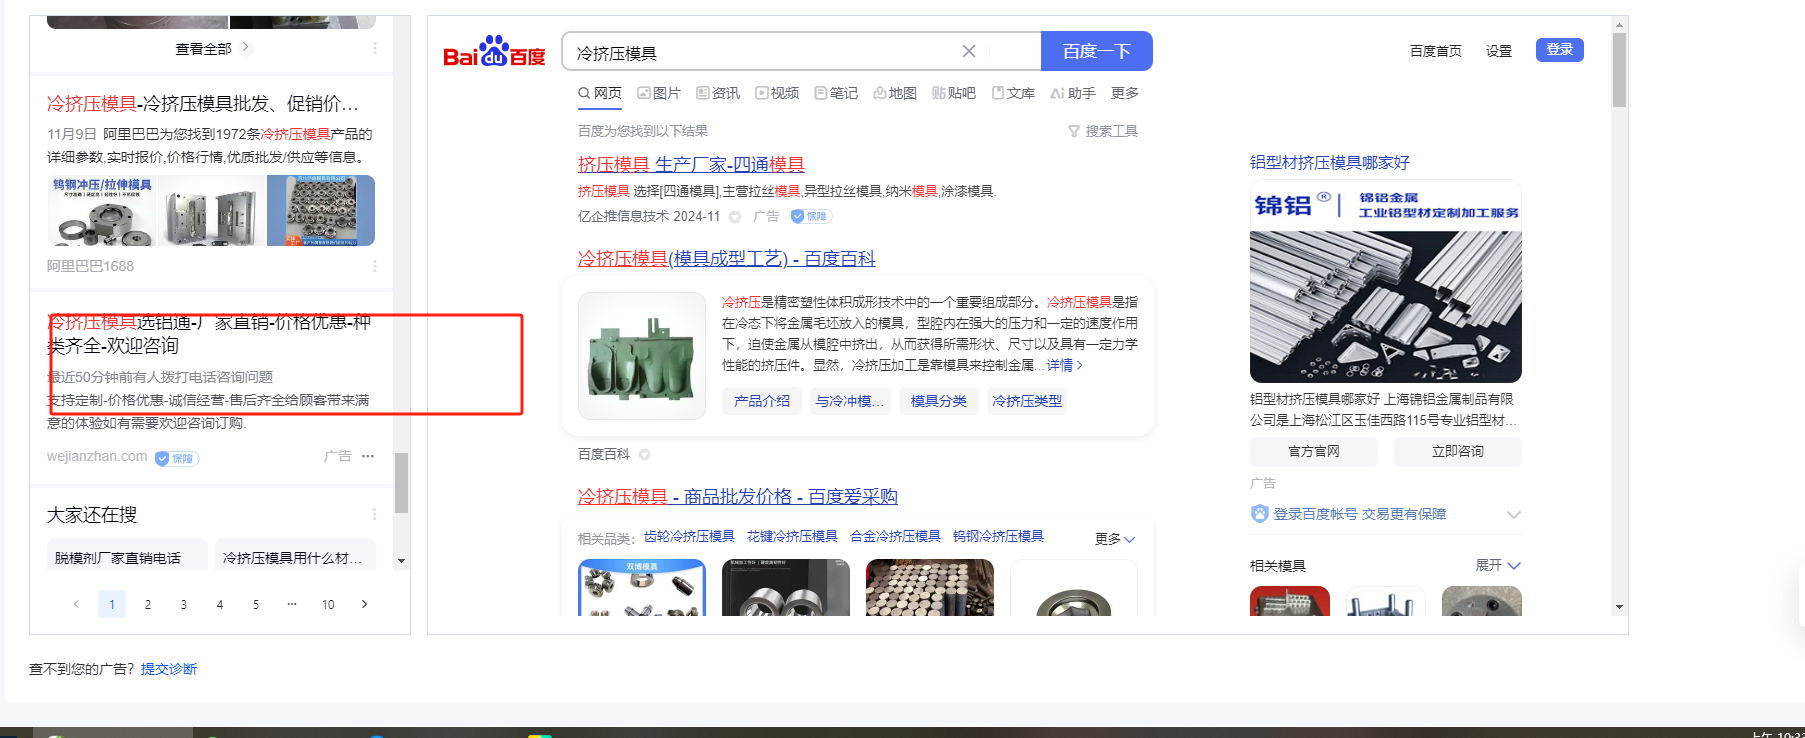This screenshot has width=1805, height=738.
Task: Go to results page 4
Action: pos(220,604)
